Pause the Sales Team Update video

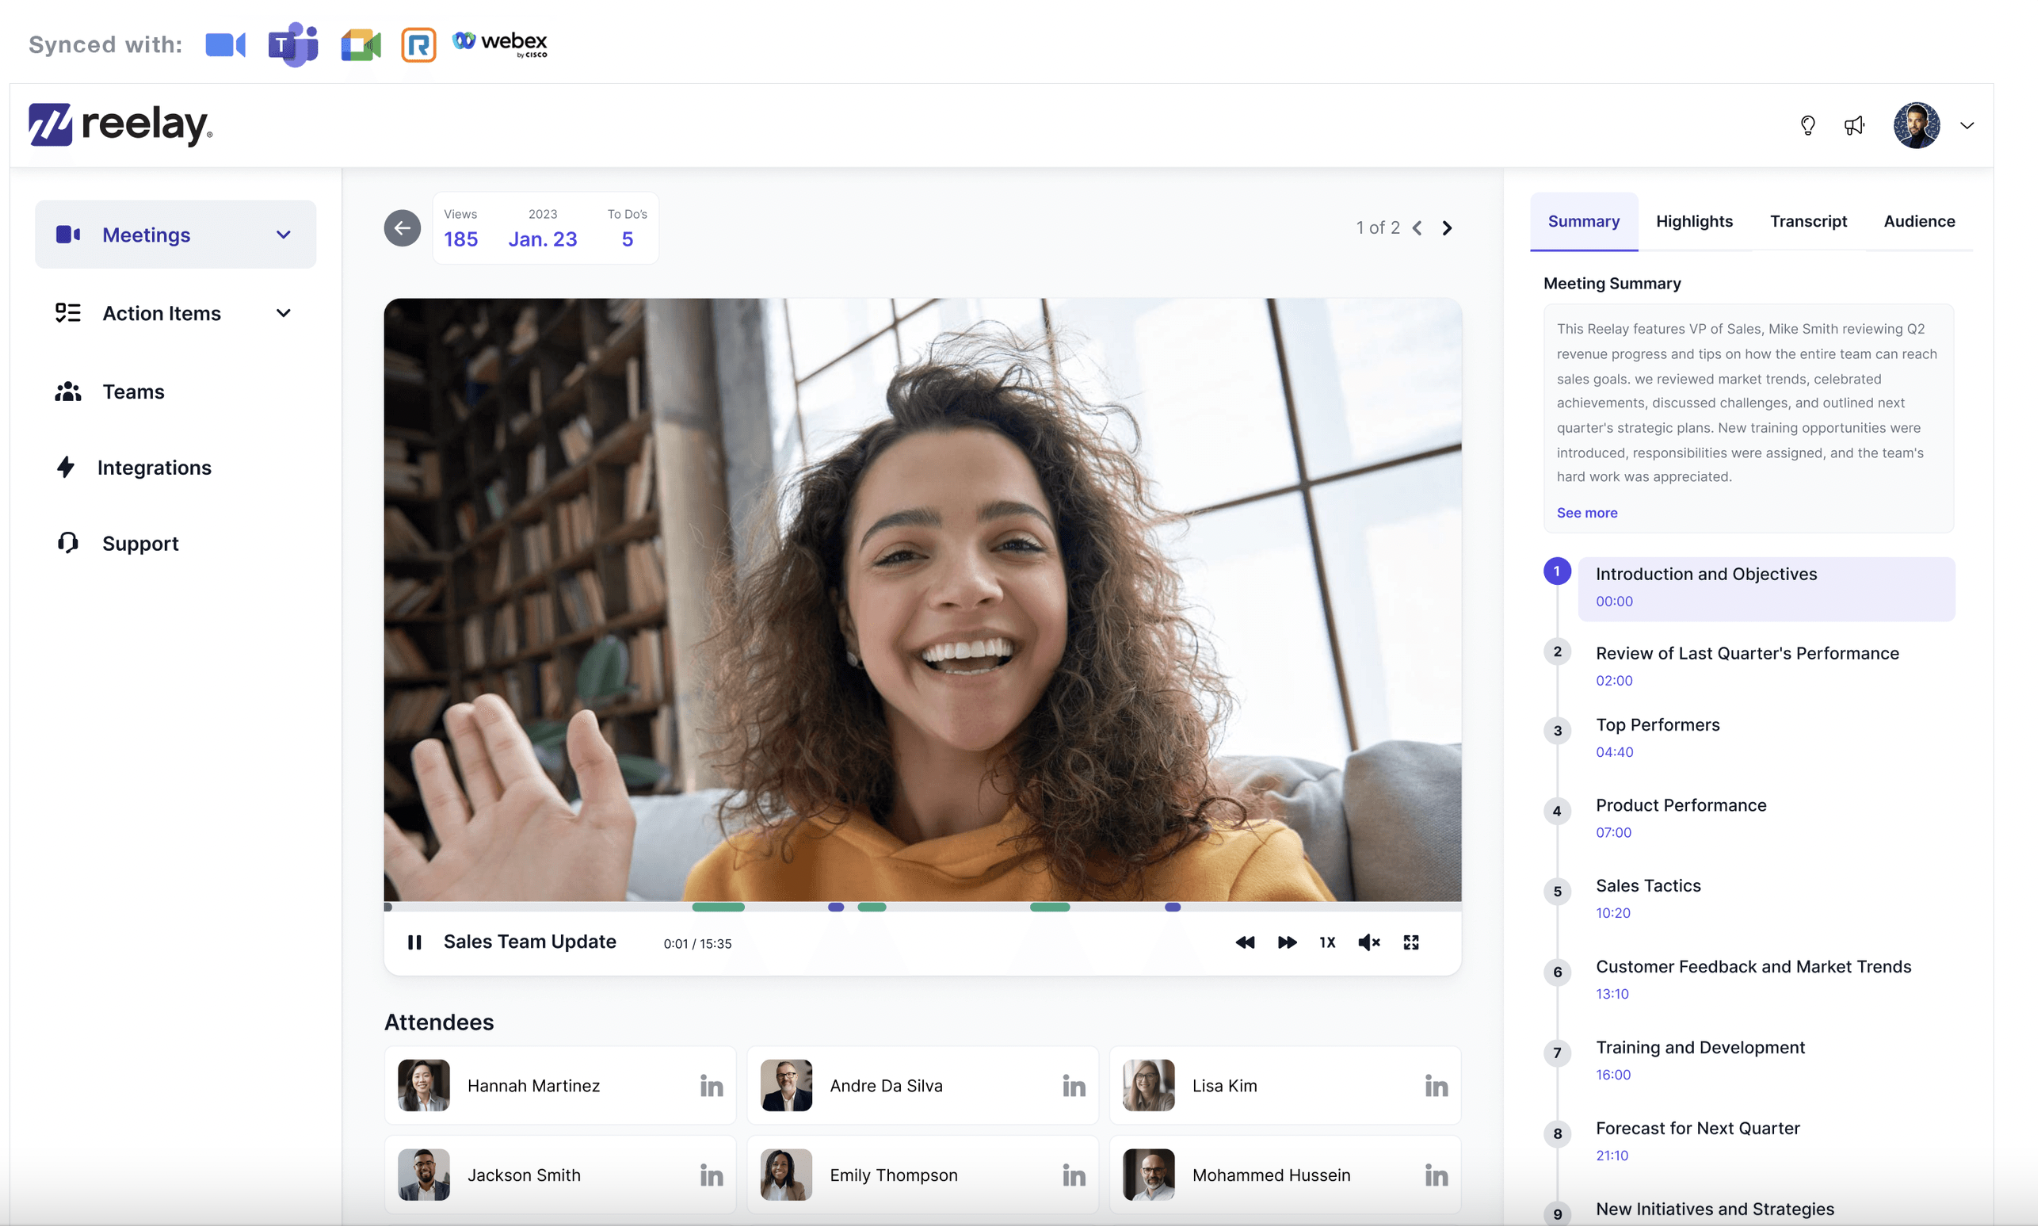[414, 942]
